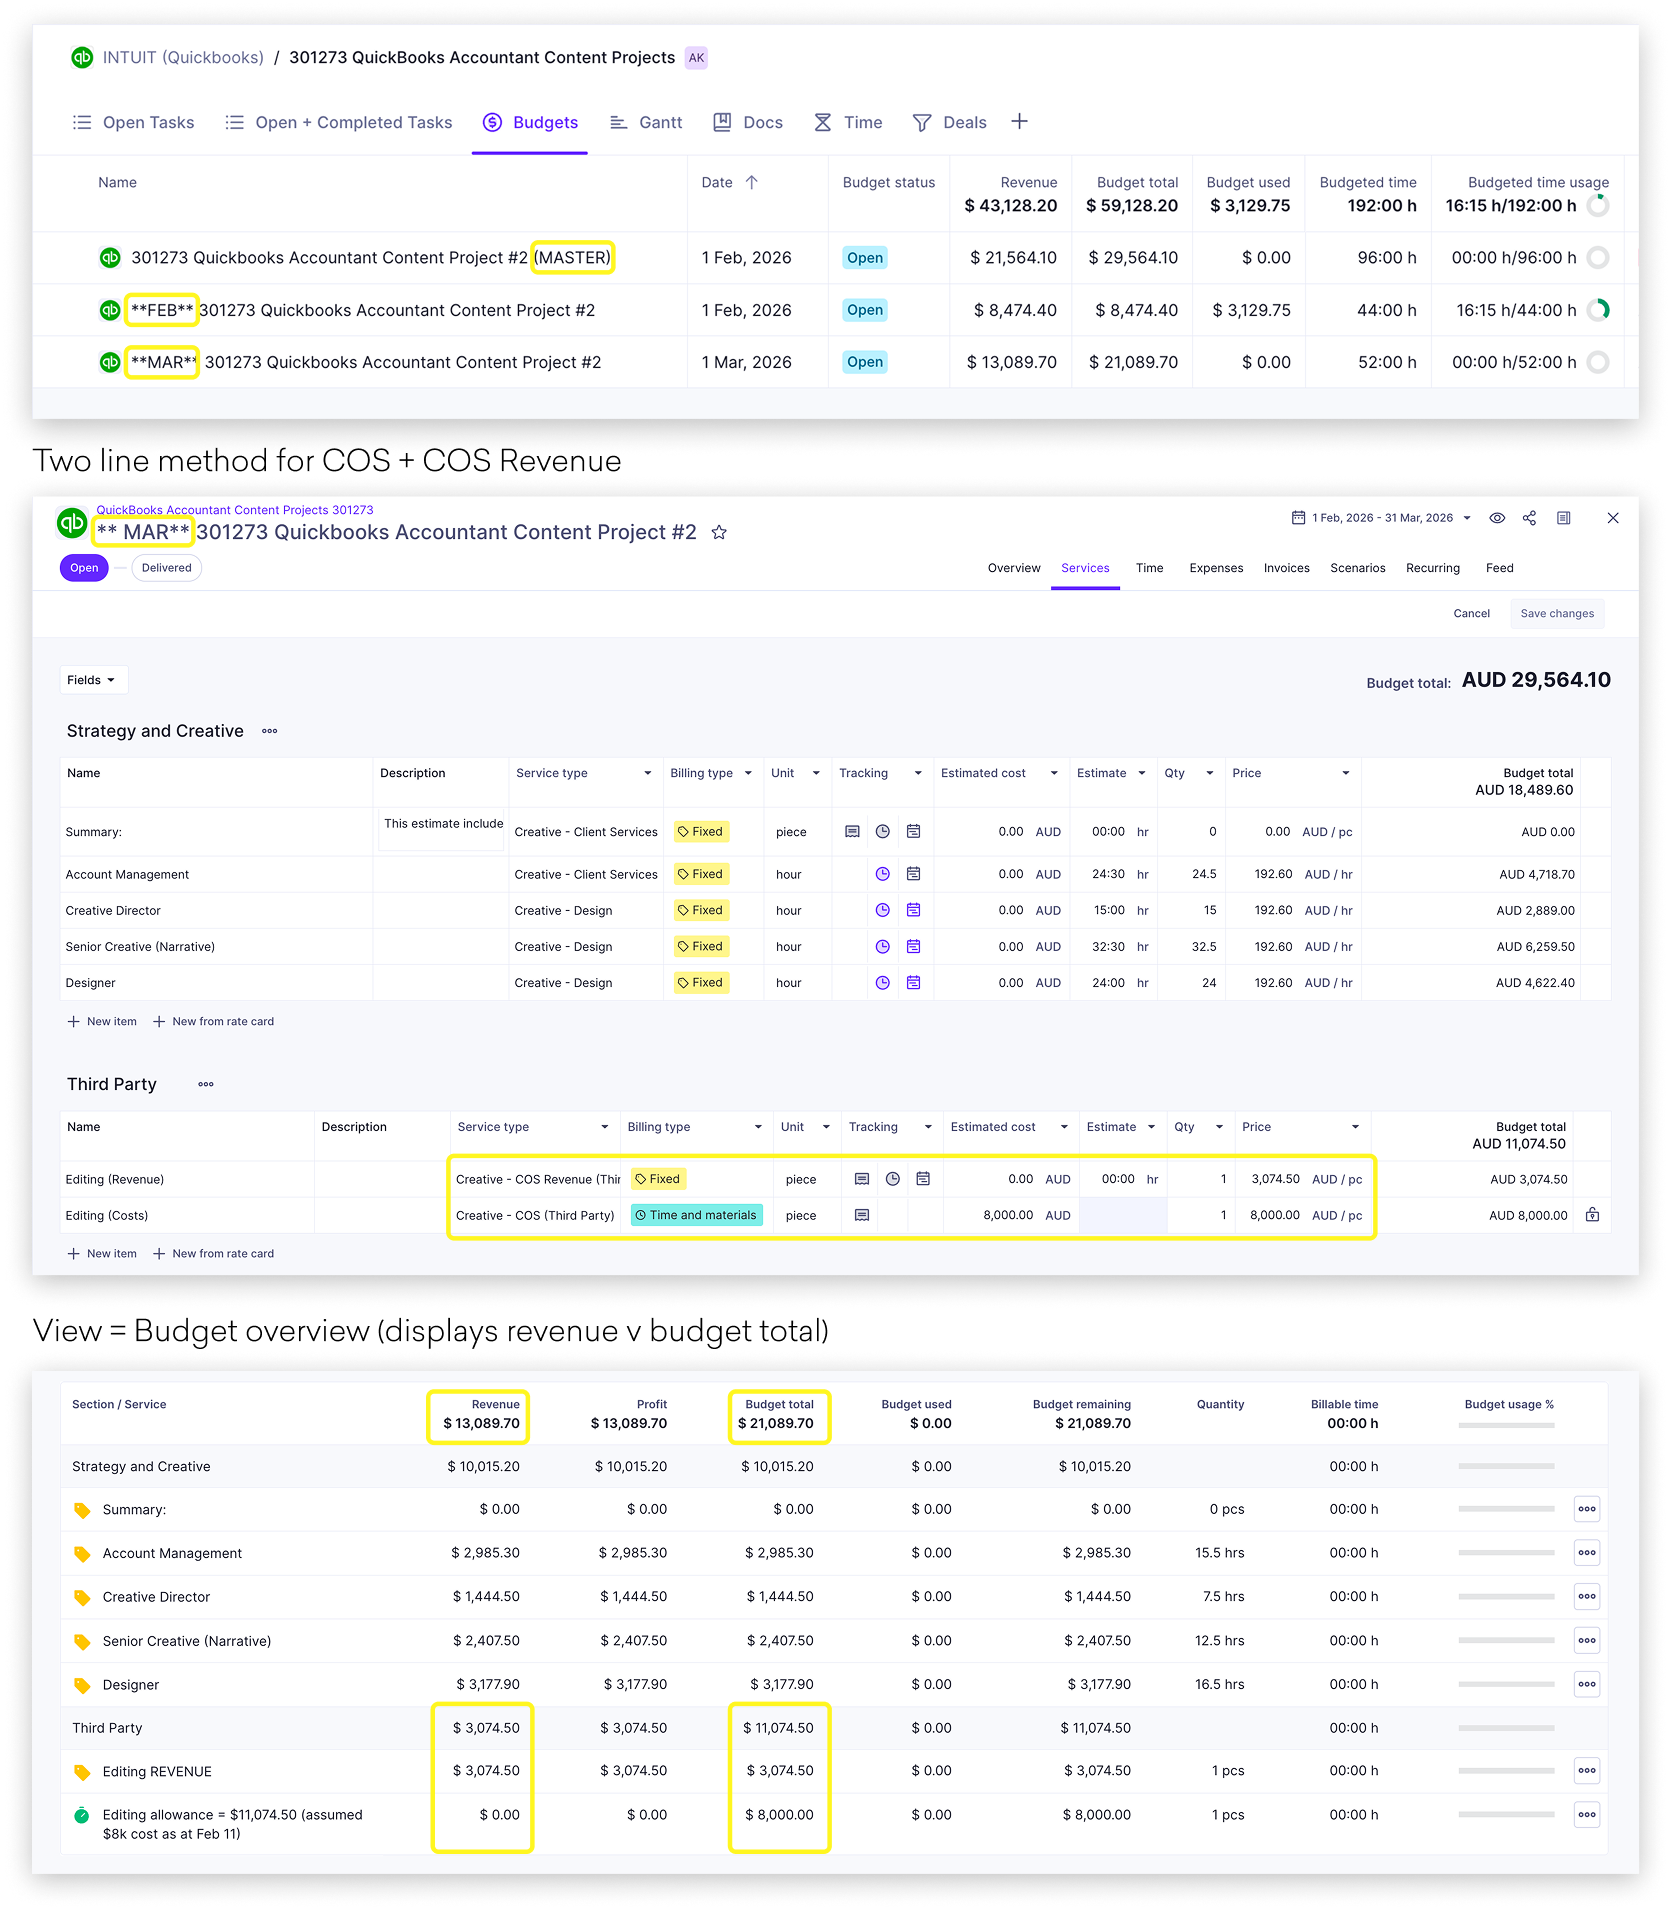This screenshot has height=1910, width=1671.
Task: Expand Tracking column dropdown in Third Party table
Action: pos(928,1127)
